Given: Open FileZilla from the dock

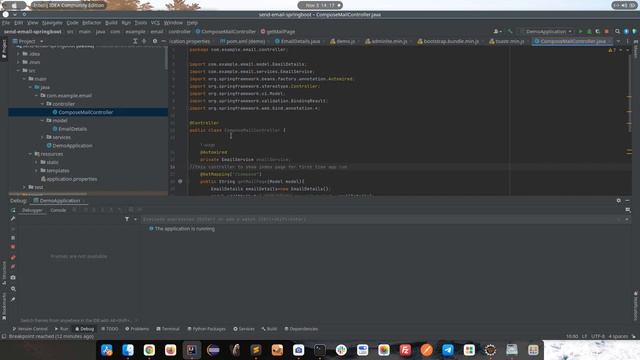Looking at the screenshot, I should pos(405,350).
